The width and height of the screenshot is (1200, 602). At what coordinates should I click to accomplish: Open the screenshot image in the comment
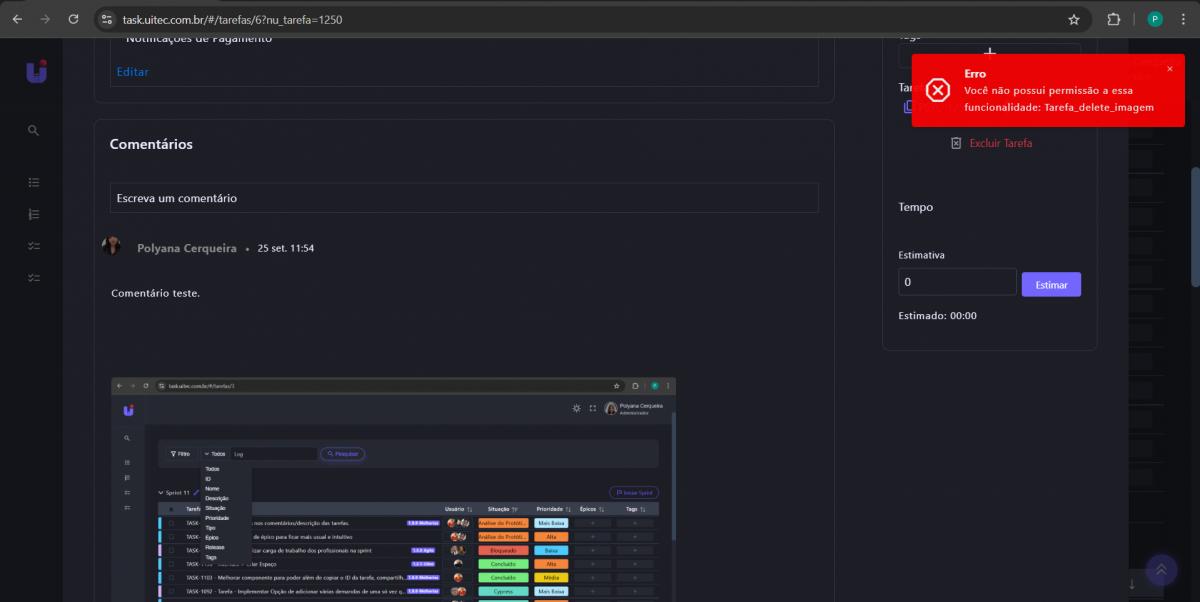point(393,489)
